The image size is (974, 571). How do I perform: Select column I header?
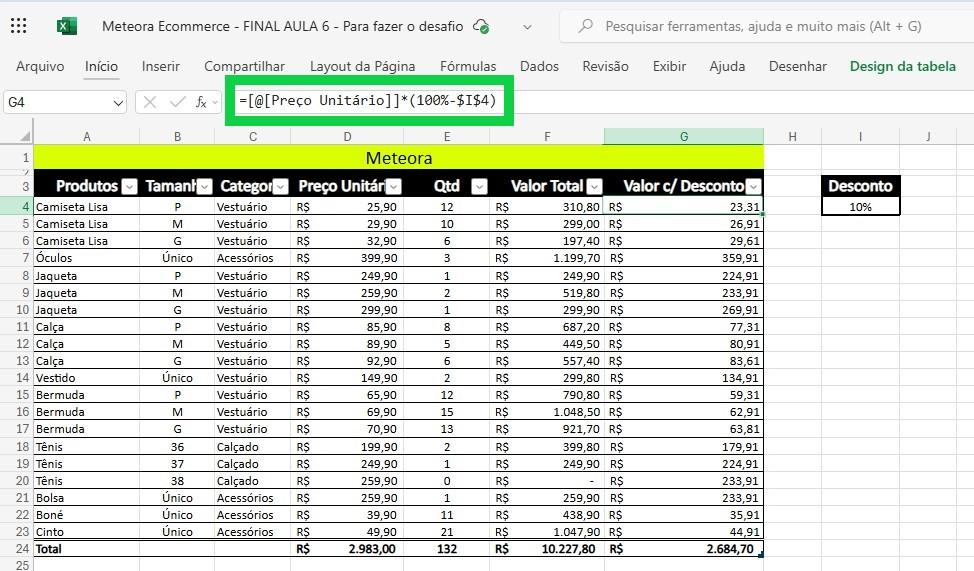[860, 136]
